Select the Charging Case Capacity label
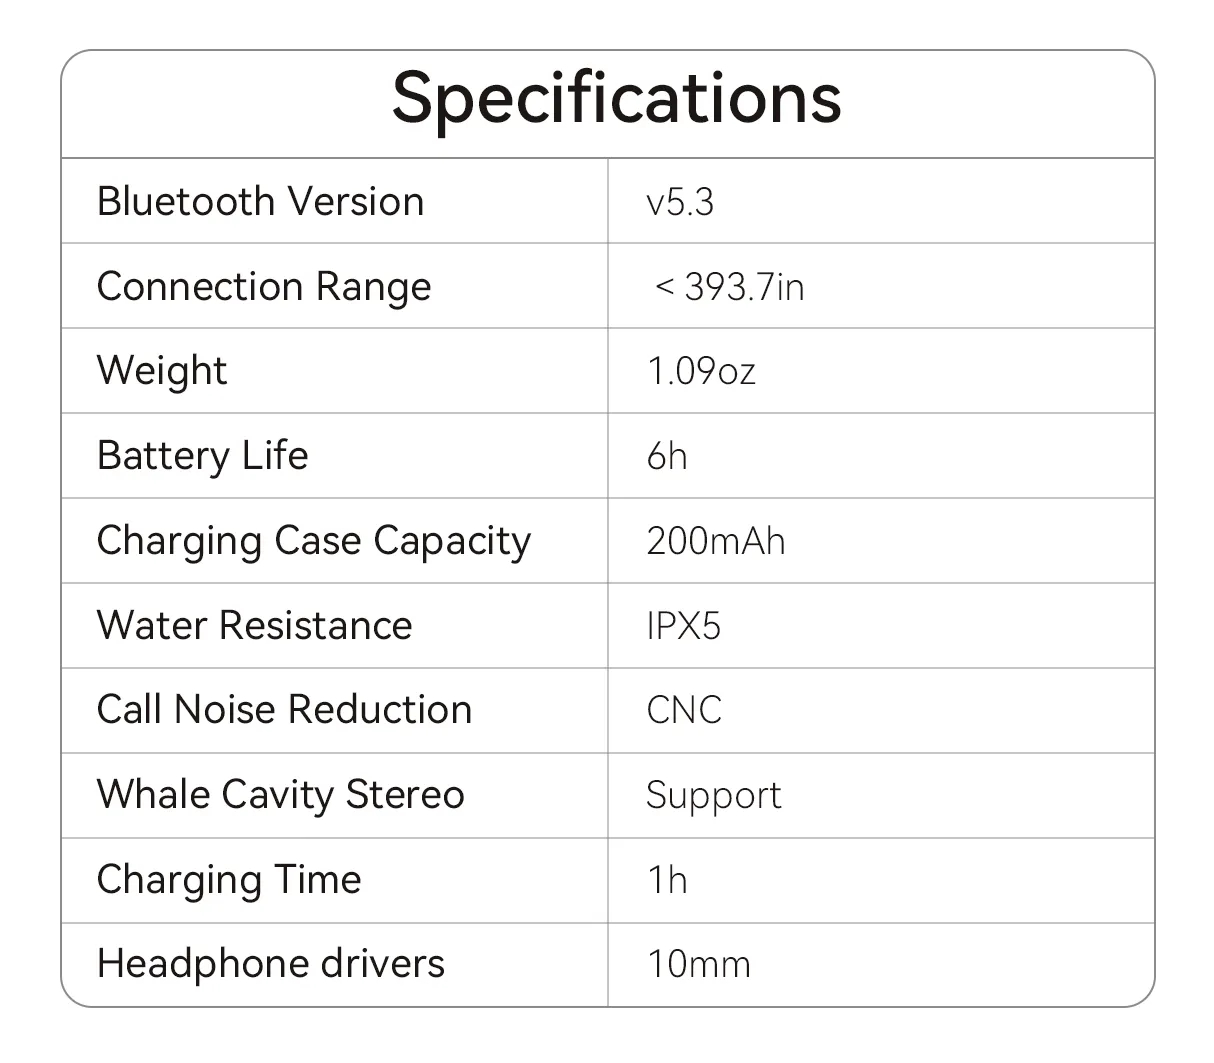 click(x=313, y=541)
